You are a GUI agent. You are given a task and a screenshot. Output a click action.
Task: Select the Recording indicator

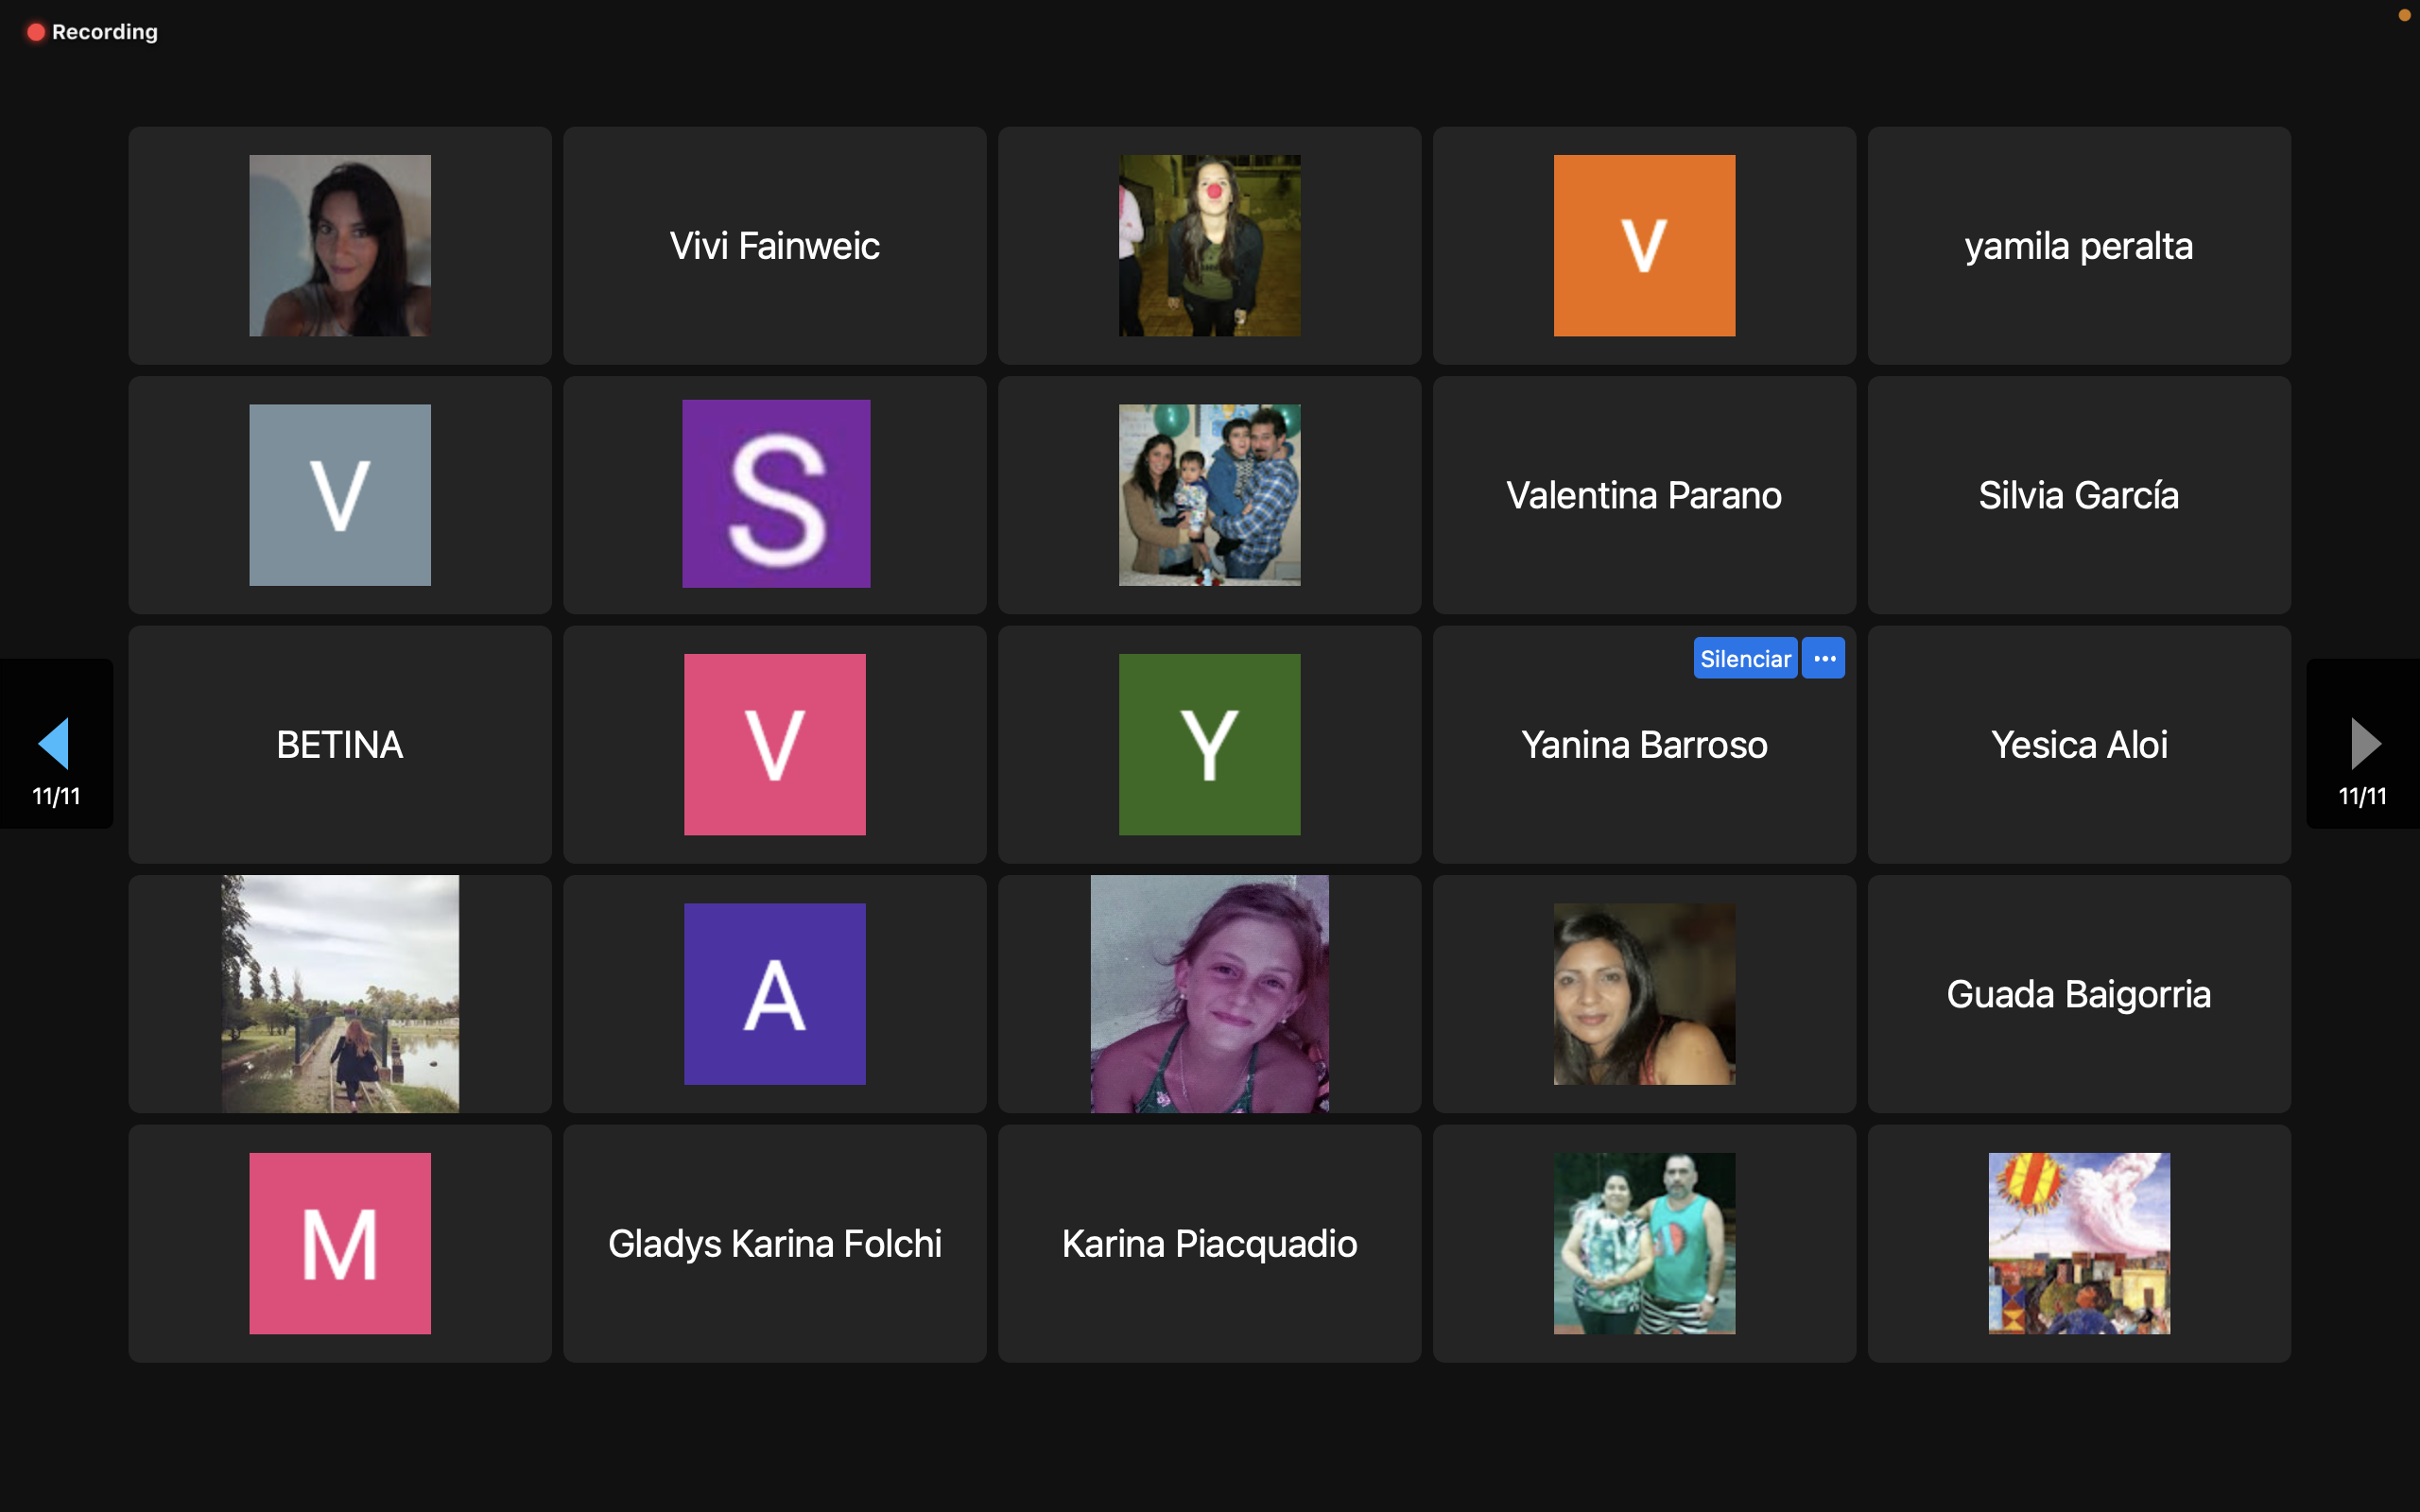(92, 32)
